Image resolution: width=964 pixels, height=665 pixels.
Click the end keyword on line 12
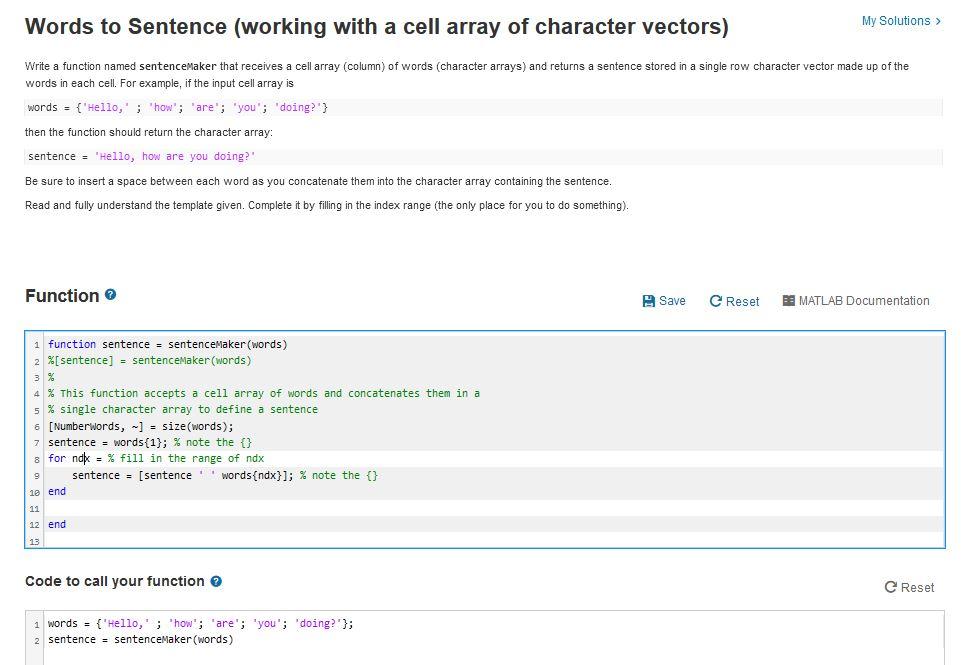pos(57,524)
